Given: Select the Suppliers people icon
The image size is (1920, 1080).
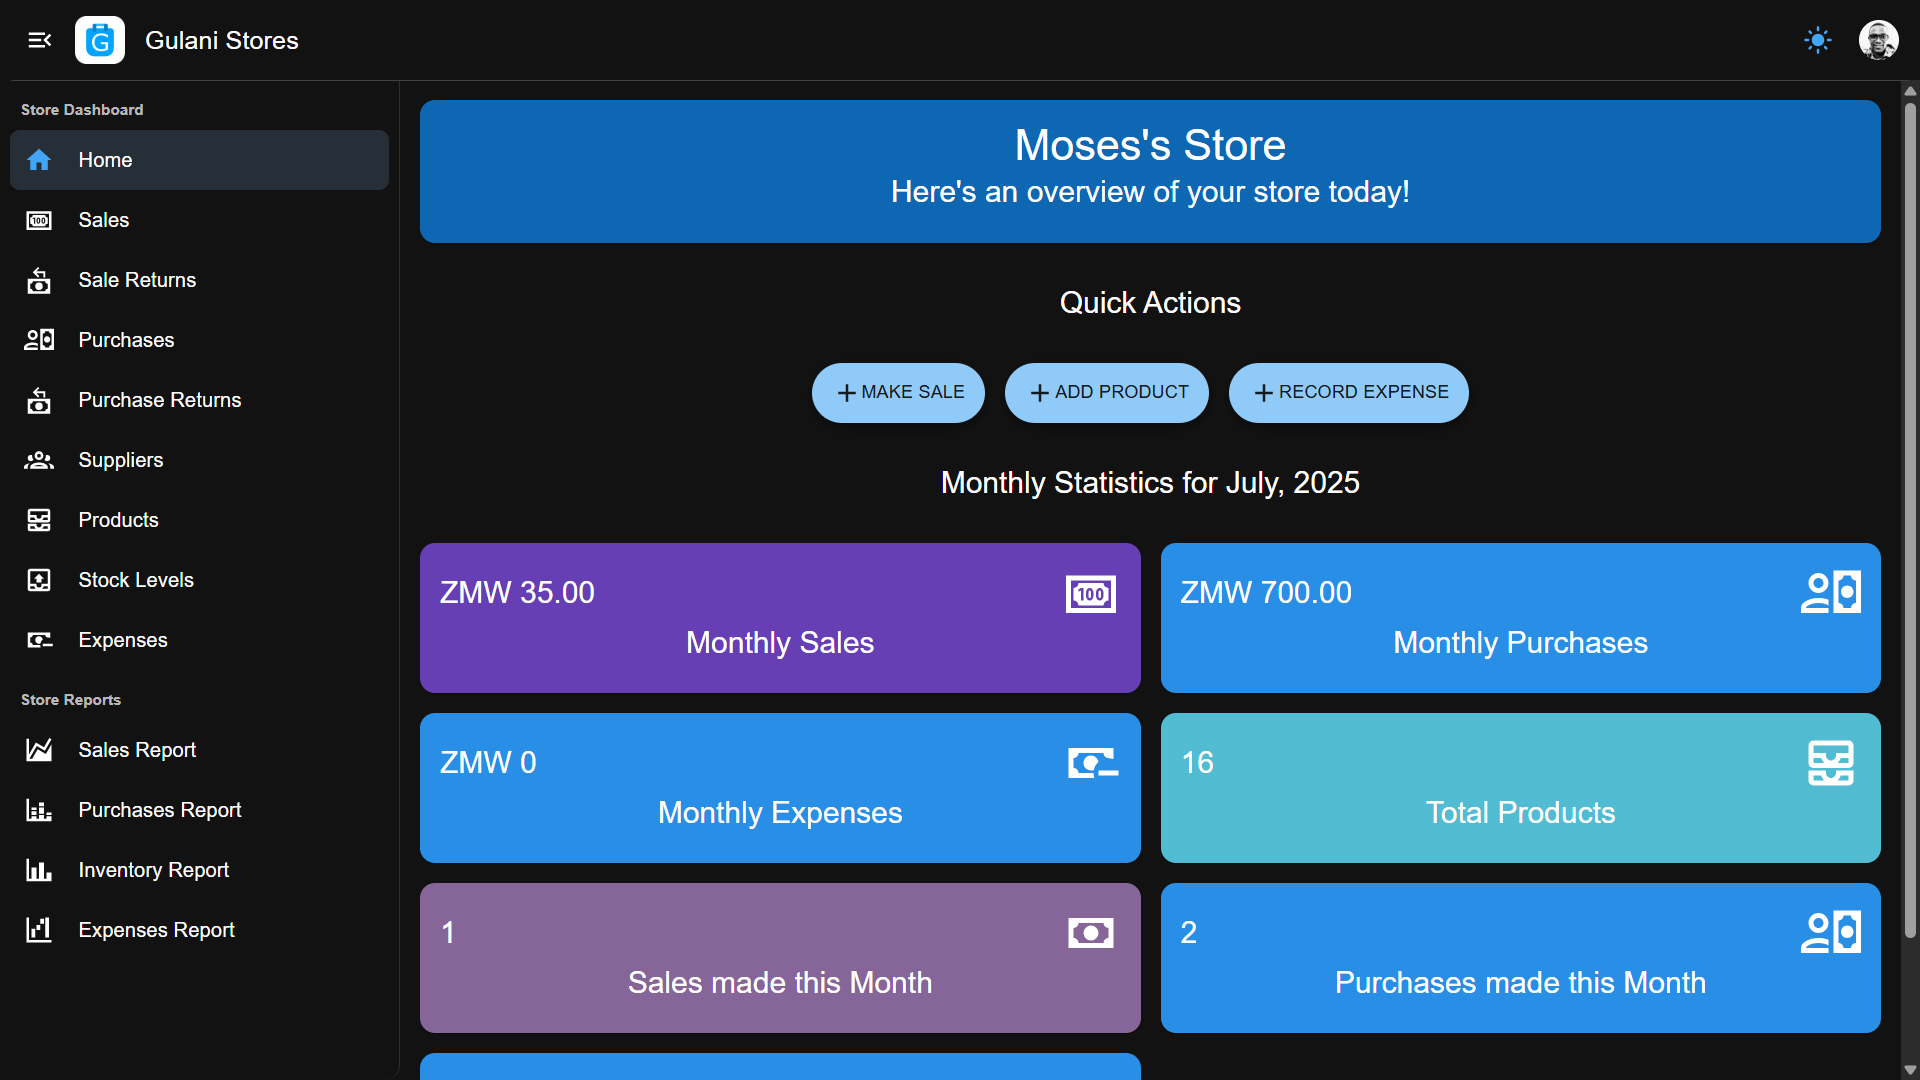Looking at the screenshot, I should tap(39, 460).
